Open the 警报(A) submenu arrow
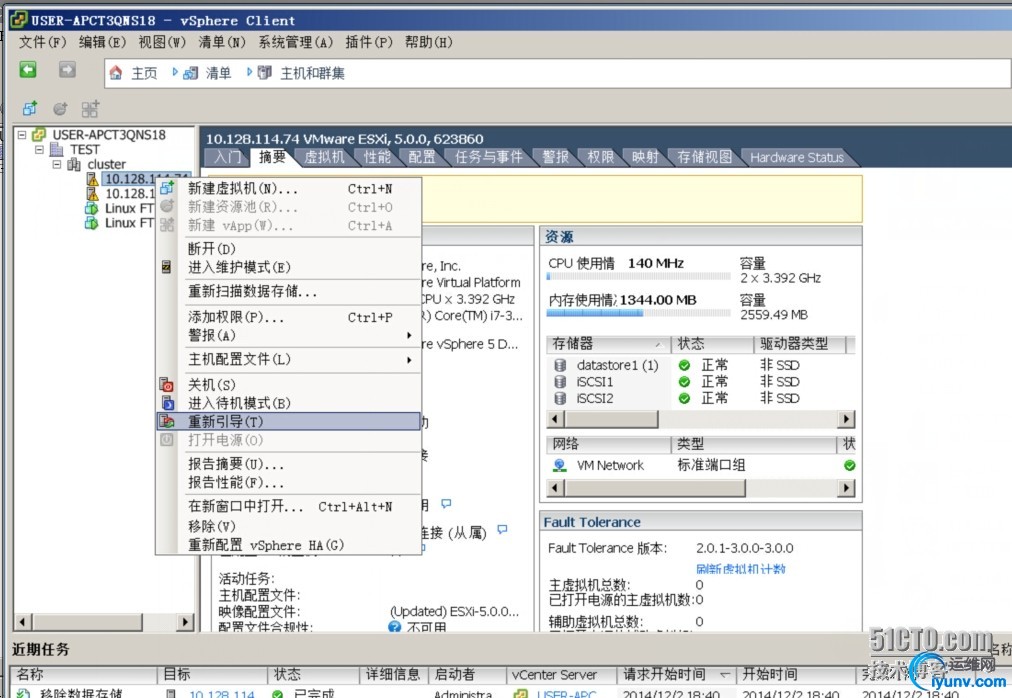Image resolution: width=1012 pixels, height=698 pixels. tap(409, 335)
